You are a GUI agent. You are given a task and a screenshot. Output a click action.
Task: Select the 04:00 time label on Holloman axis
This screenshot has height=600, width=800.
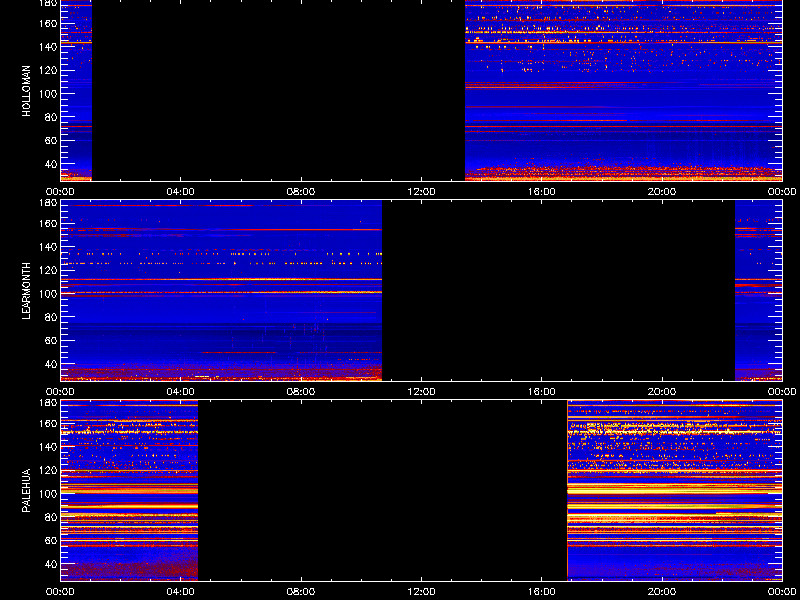click(181, 192)
